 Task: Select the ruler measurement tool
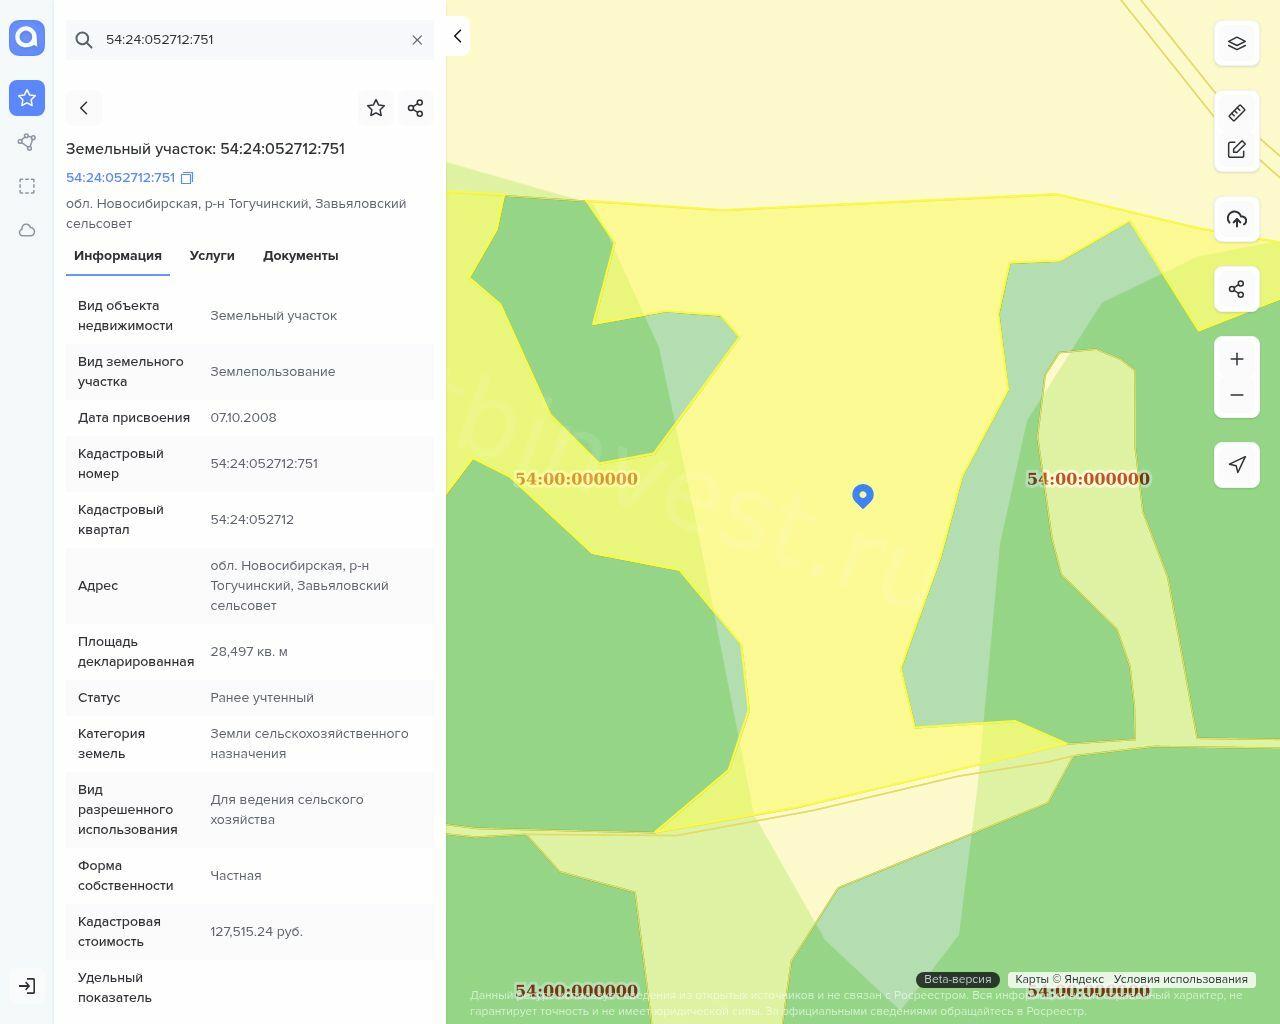(x=1236, y=113)
